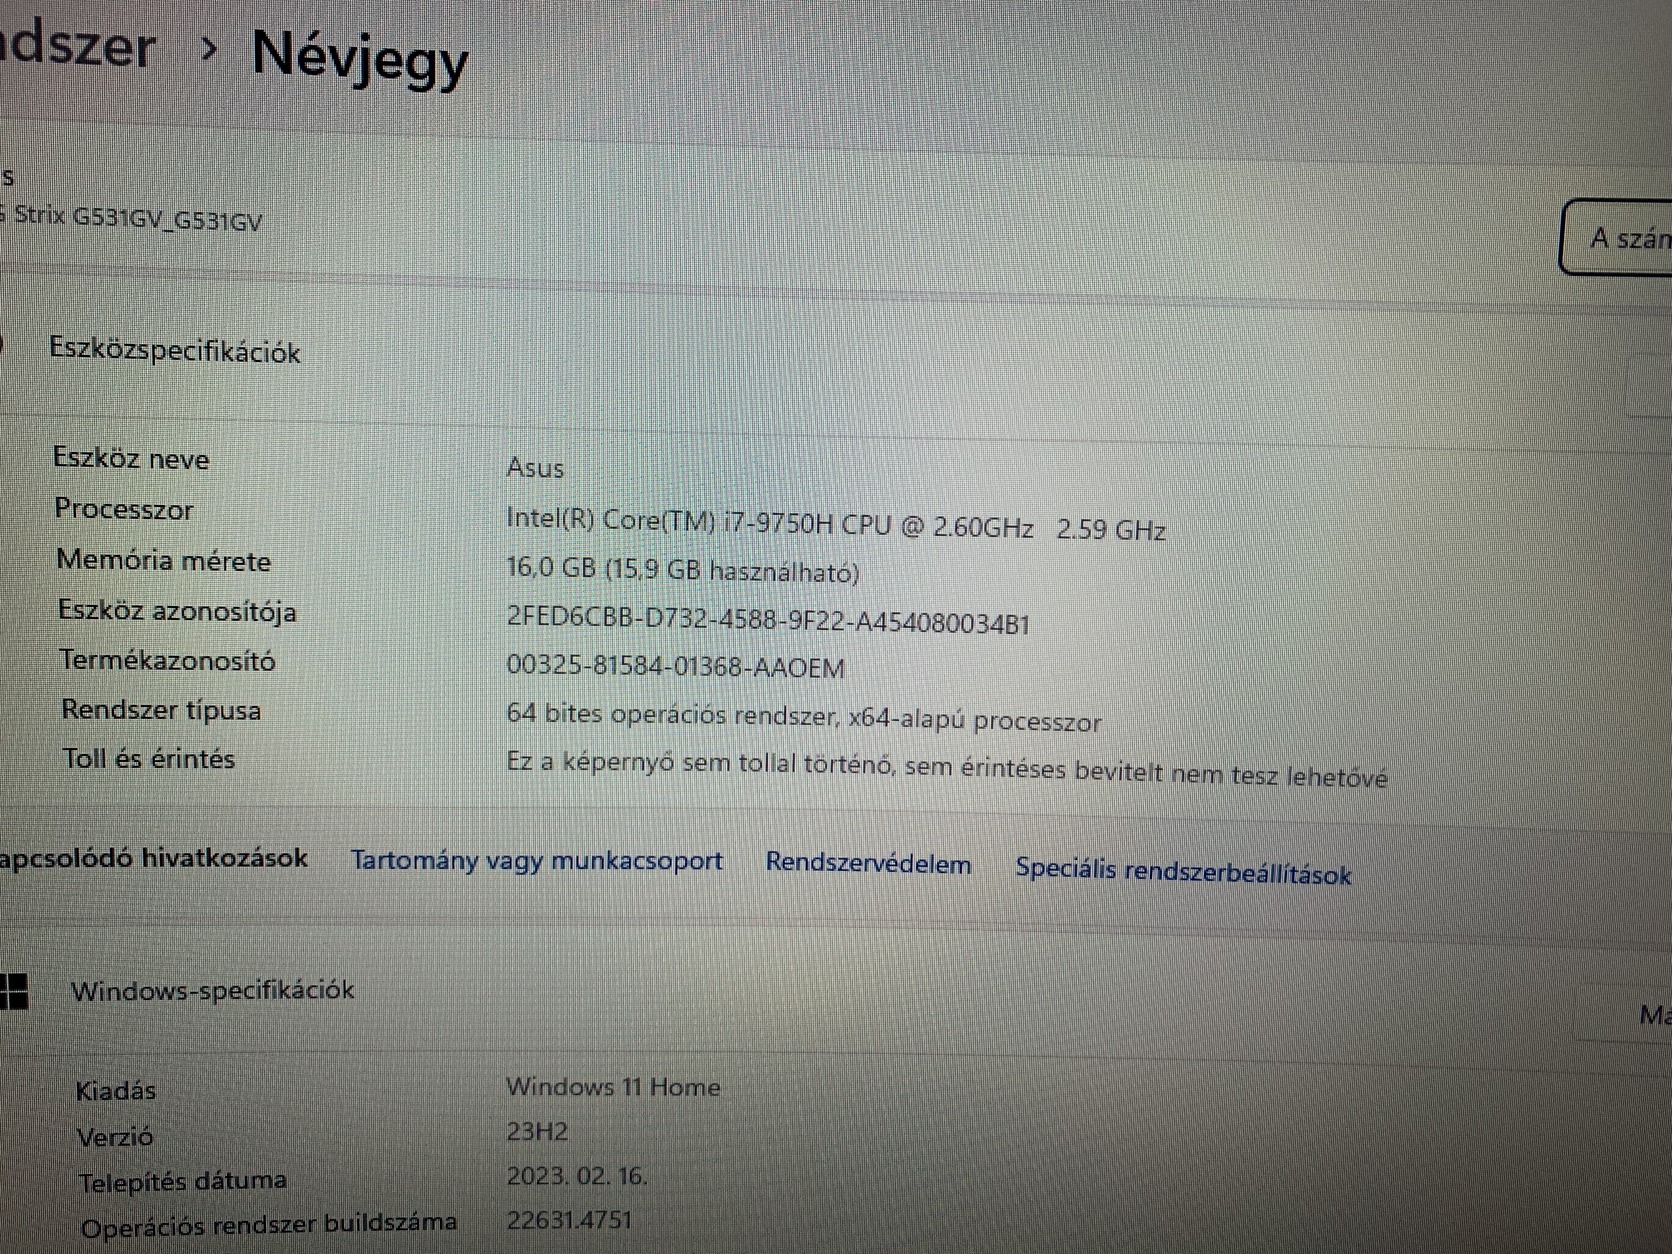Click the "Termékazonosító" label
This screenshot has width=1672, height=1254.
(x=167, y=660)
